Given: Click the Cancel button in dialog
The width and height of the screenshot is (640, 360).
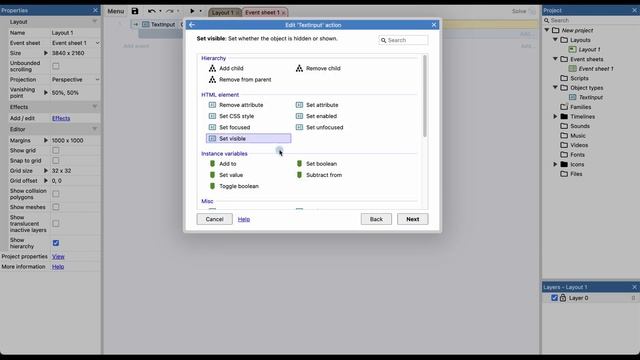Looking at the screenshot, I should click(x=214, y=219).
